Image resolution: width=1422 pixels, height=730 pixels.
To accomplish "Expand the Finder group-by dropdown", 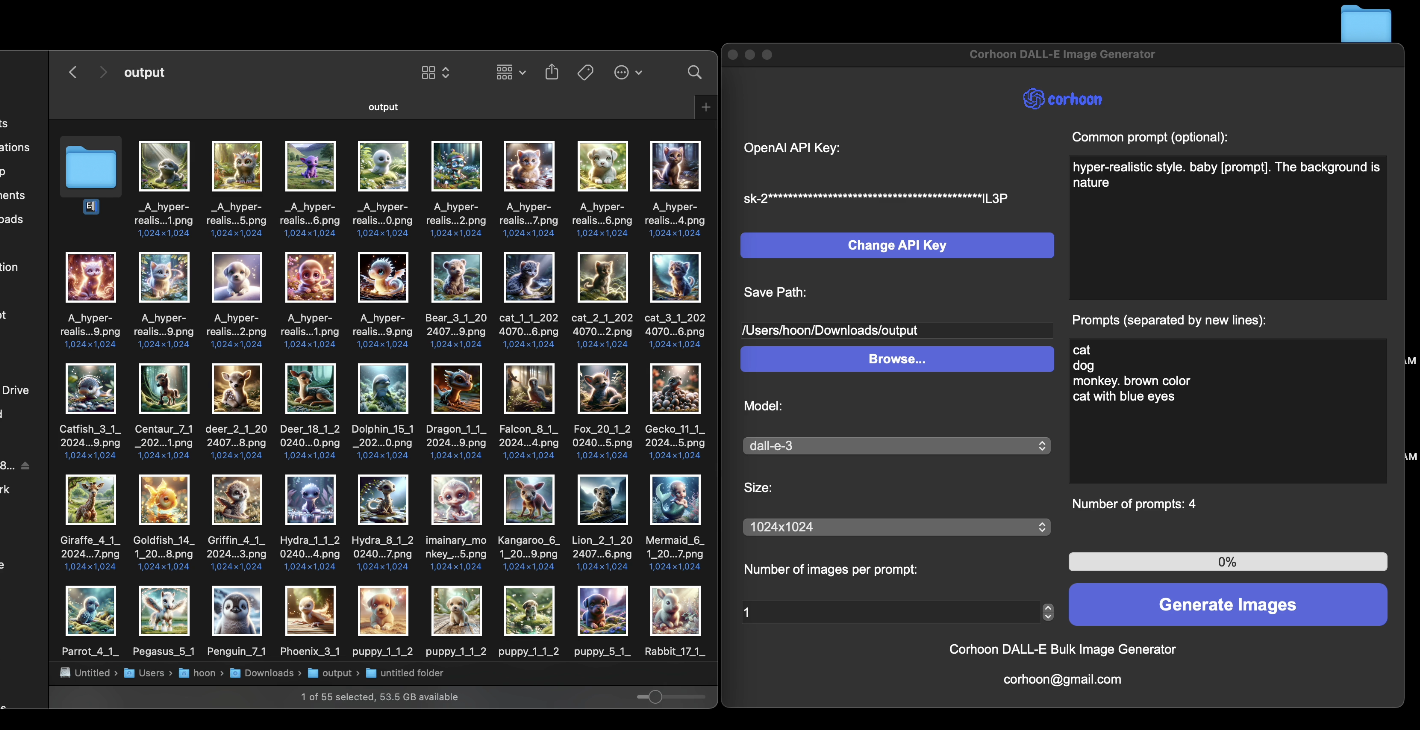I will tap(511, 72).
